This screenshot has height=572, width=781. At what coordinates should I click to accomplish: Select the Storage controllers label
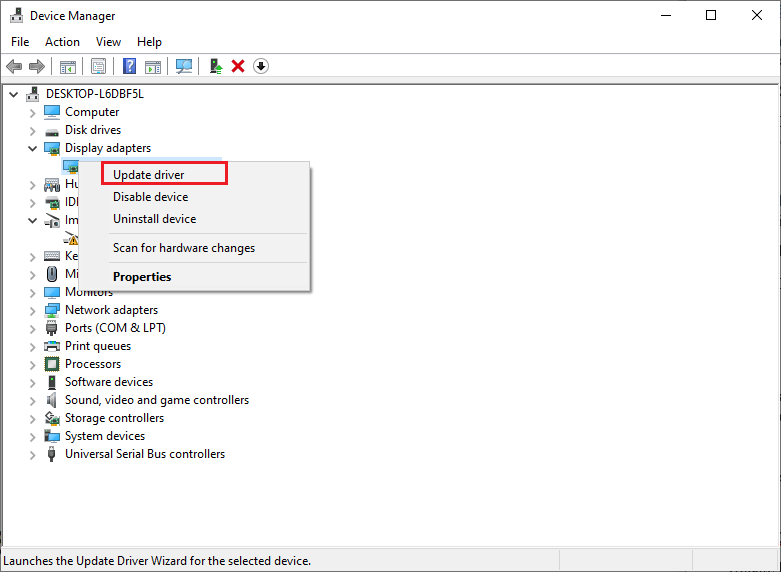pos(115,418)
